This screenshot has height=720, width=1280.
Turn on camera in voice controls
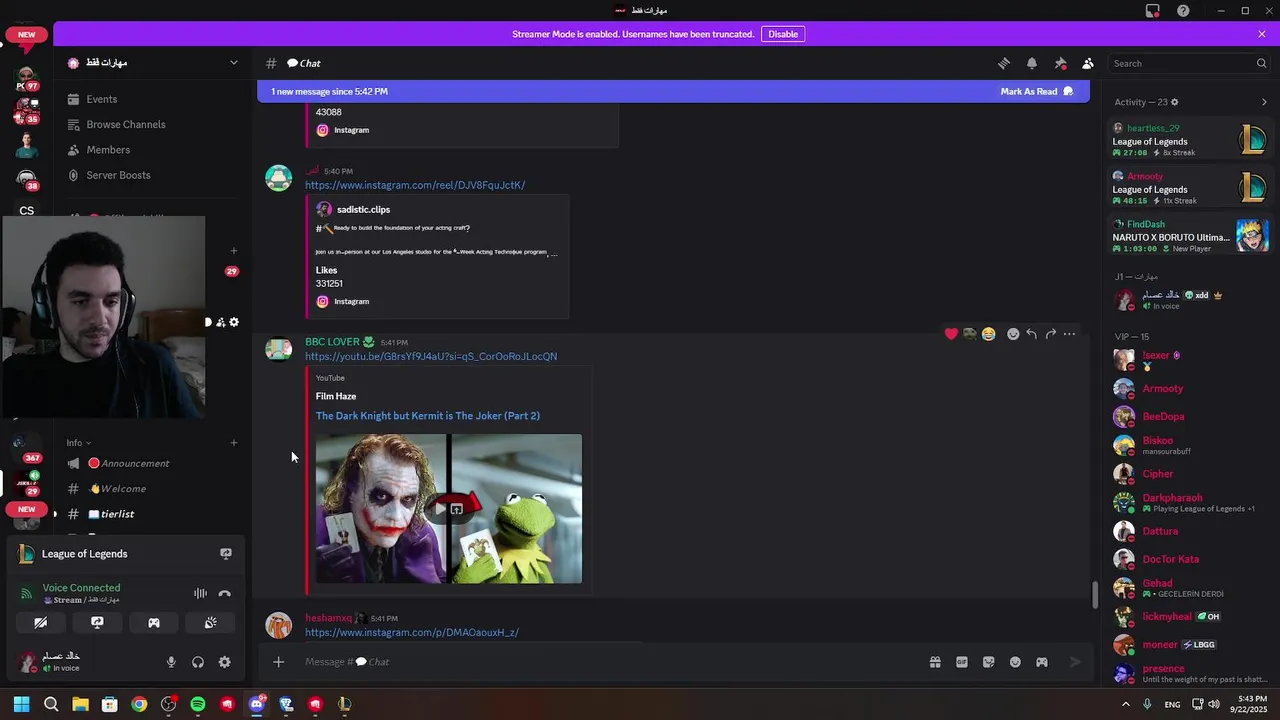[41, 623]
